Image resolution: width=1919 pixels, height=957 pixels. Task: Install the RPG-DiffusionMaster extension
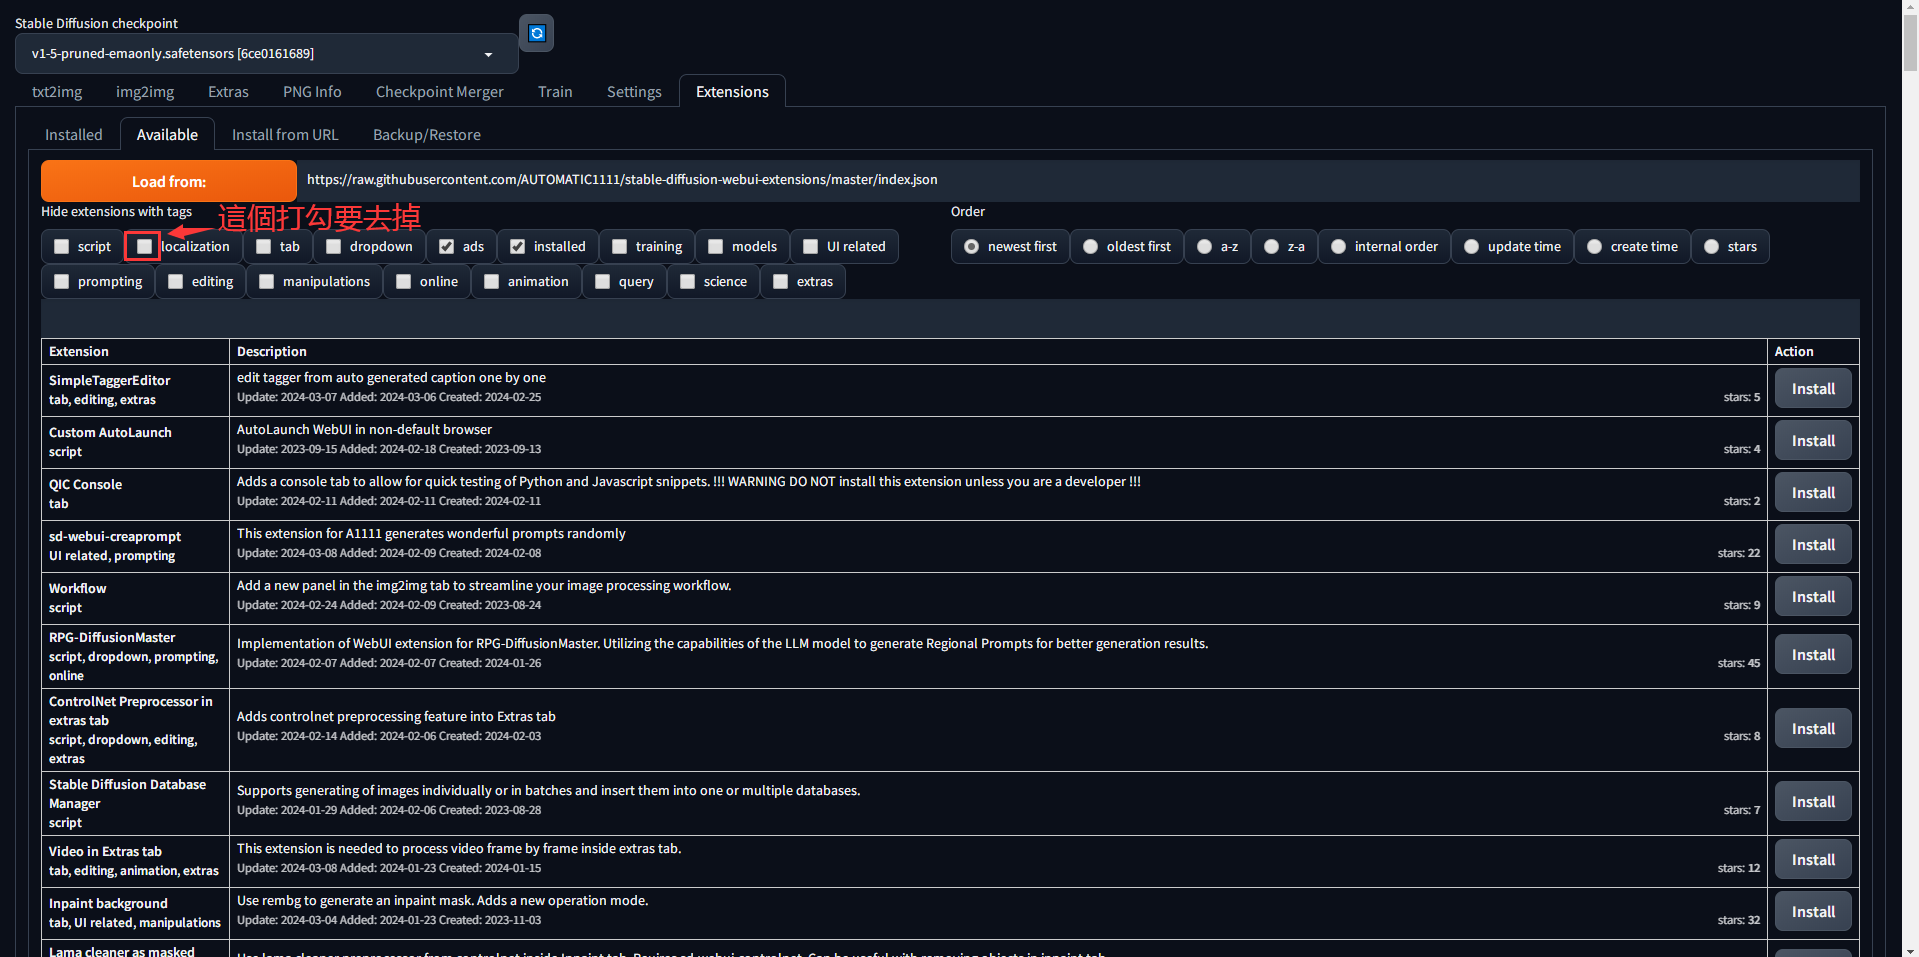coord(1813,655)
